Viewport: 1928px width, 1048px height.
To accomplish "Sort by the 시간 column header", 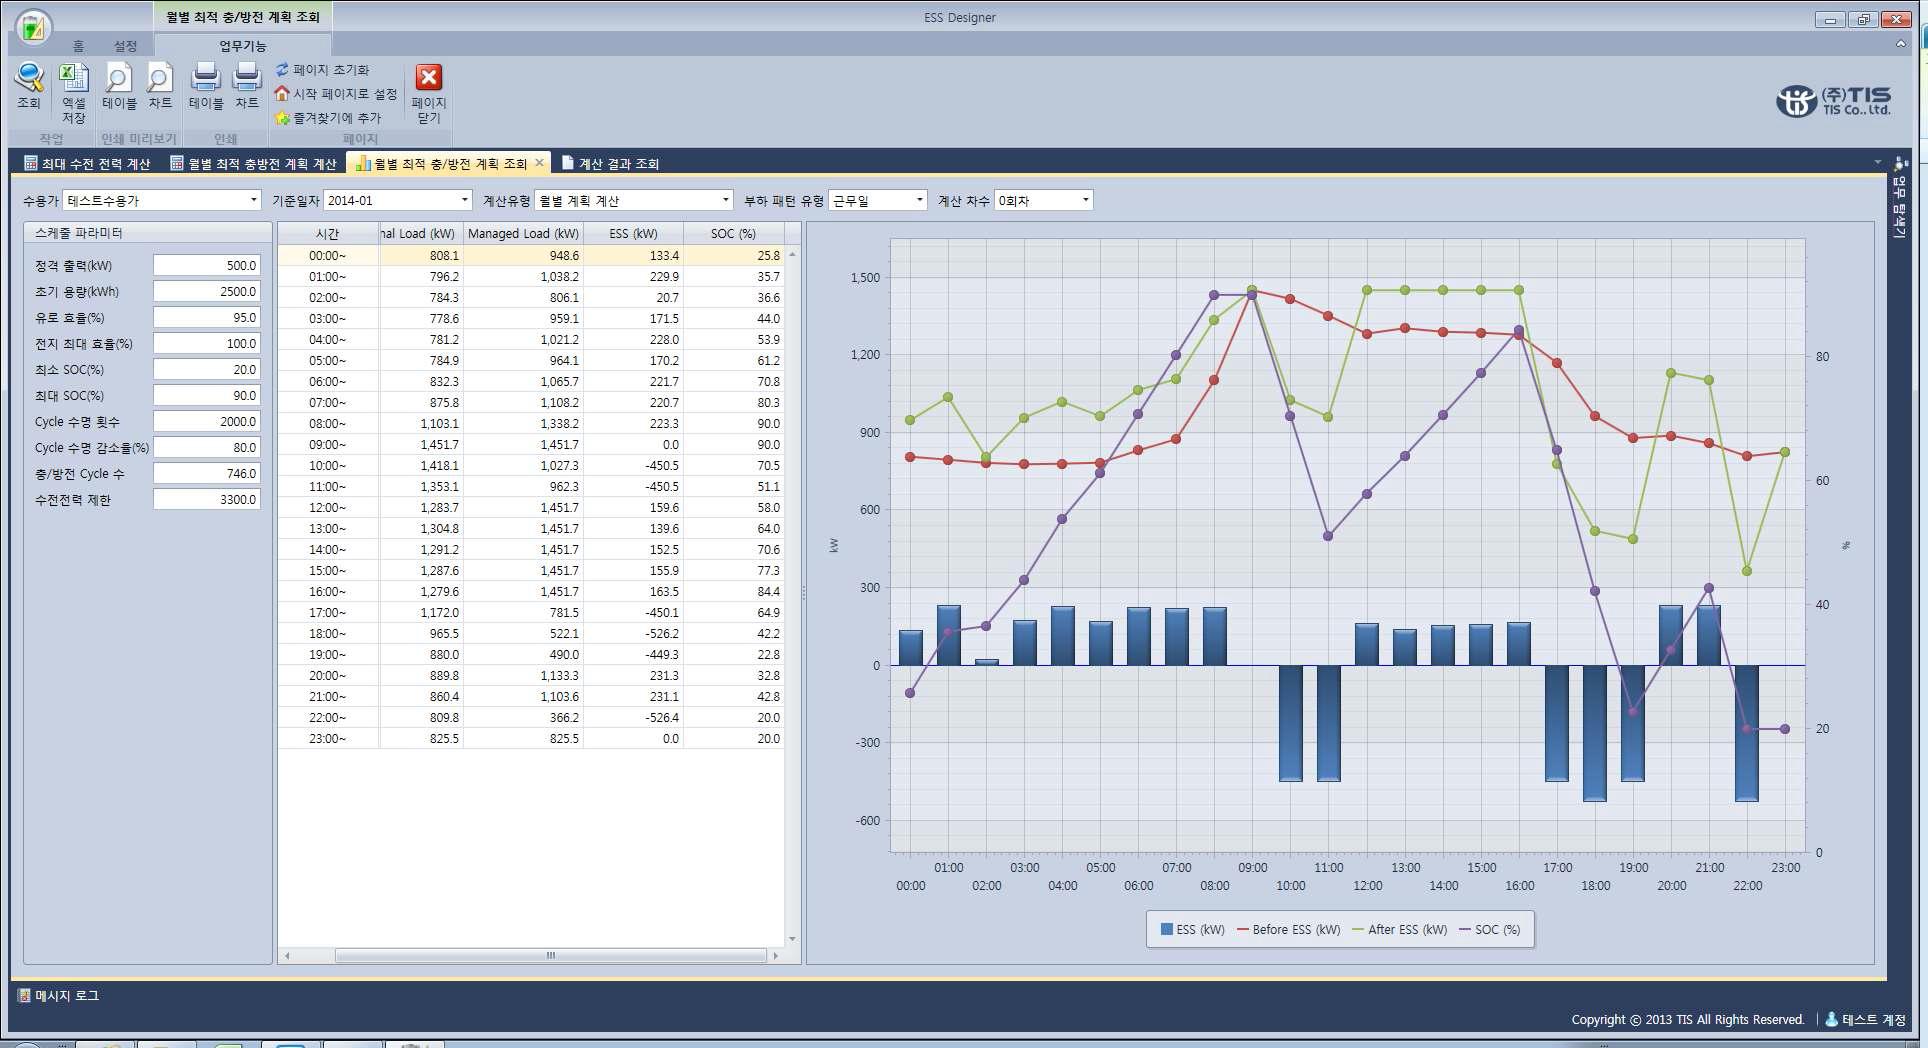I will click(328, 233).
